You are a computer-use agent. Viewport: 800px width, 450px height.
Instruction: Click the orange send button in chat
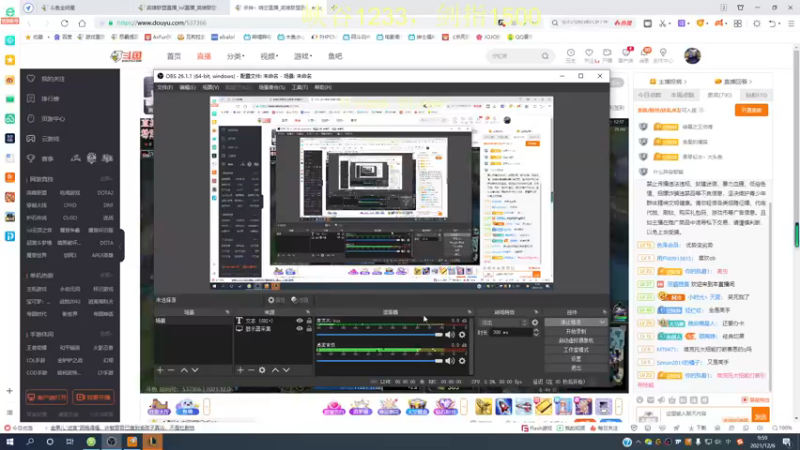761,416
